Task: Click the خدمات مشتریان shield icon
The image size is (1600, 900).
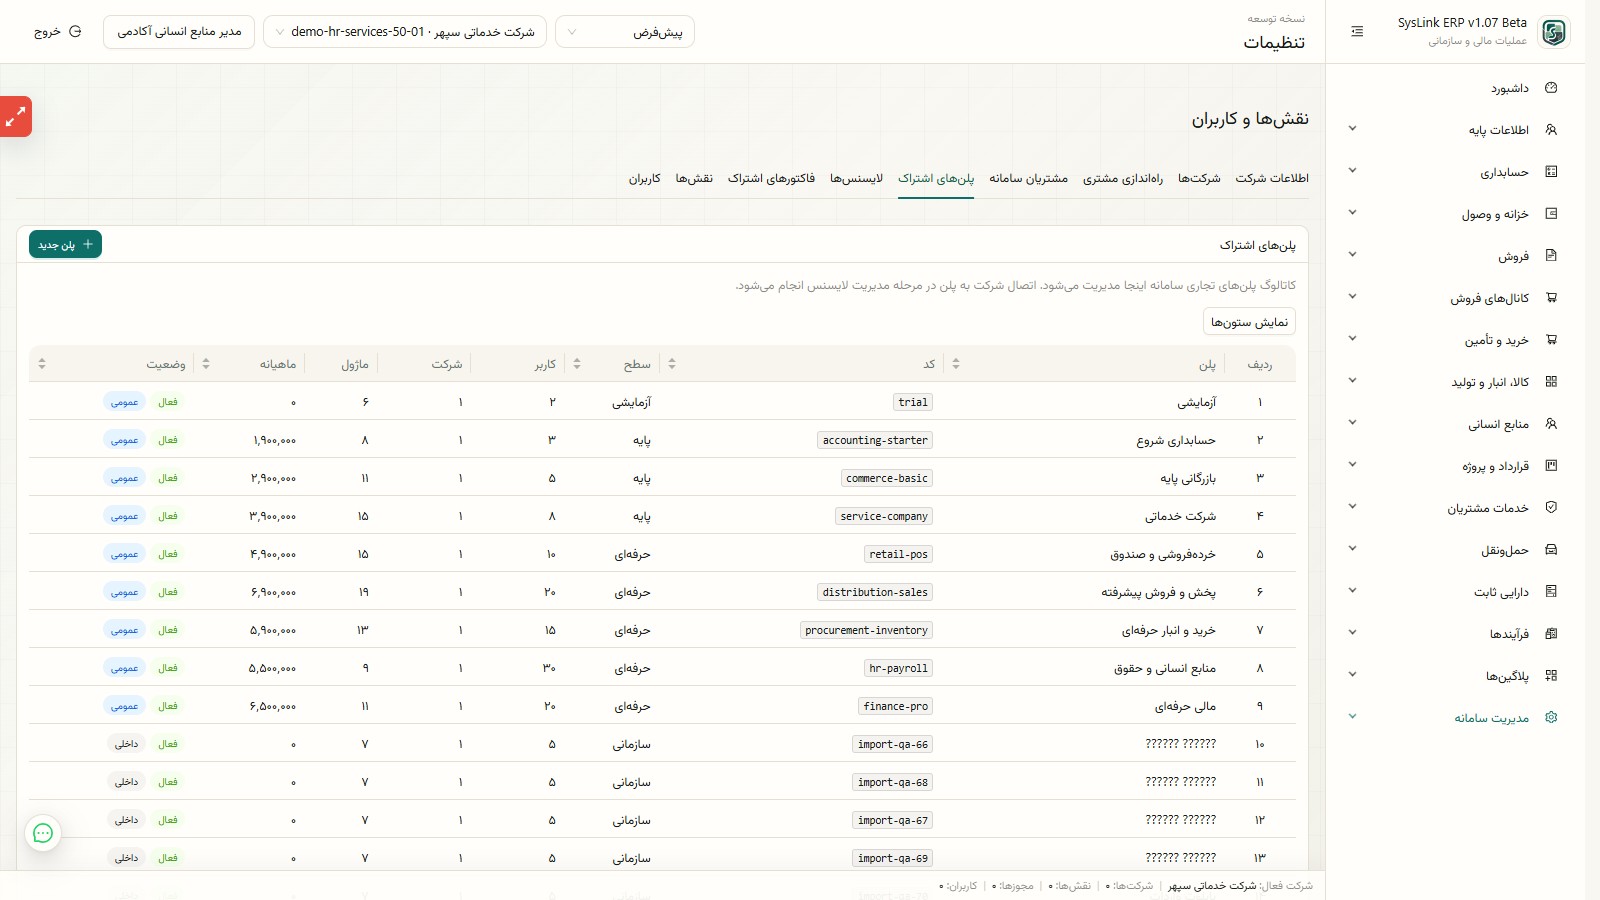Action: click(x=1551, y=508)
